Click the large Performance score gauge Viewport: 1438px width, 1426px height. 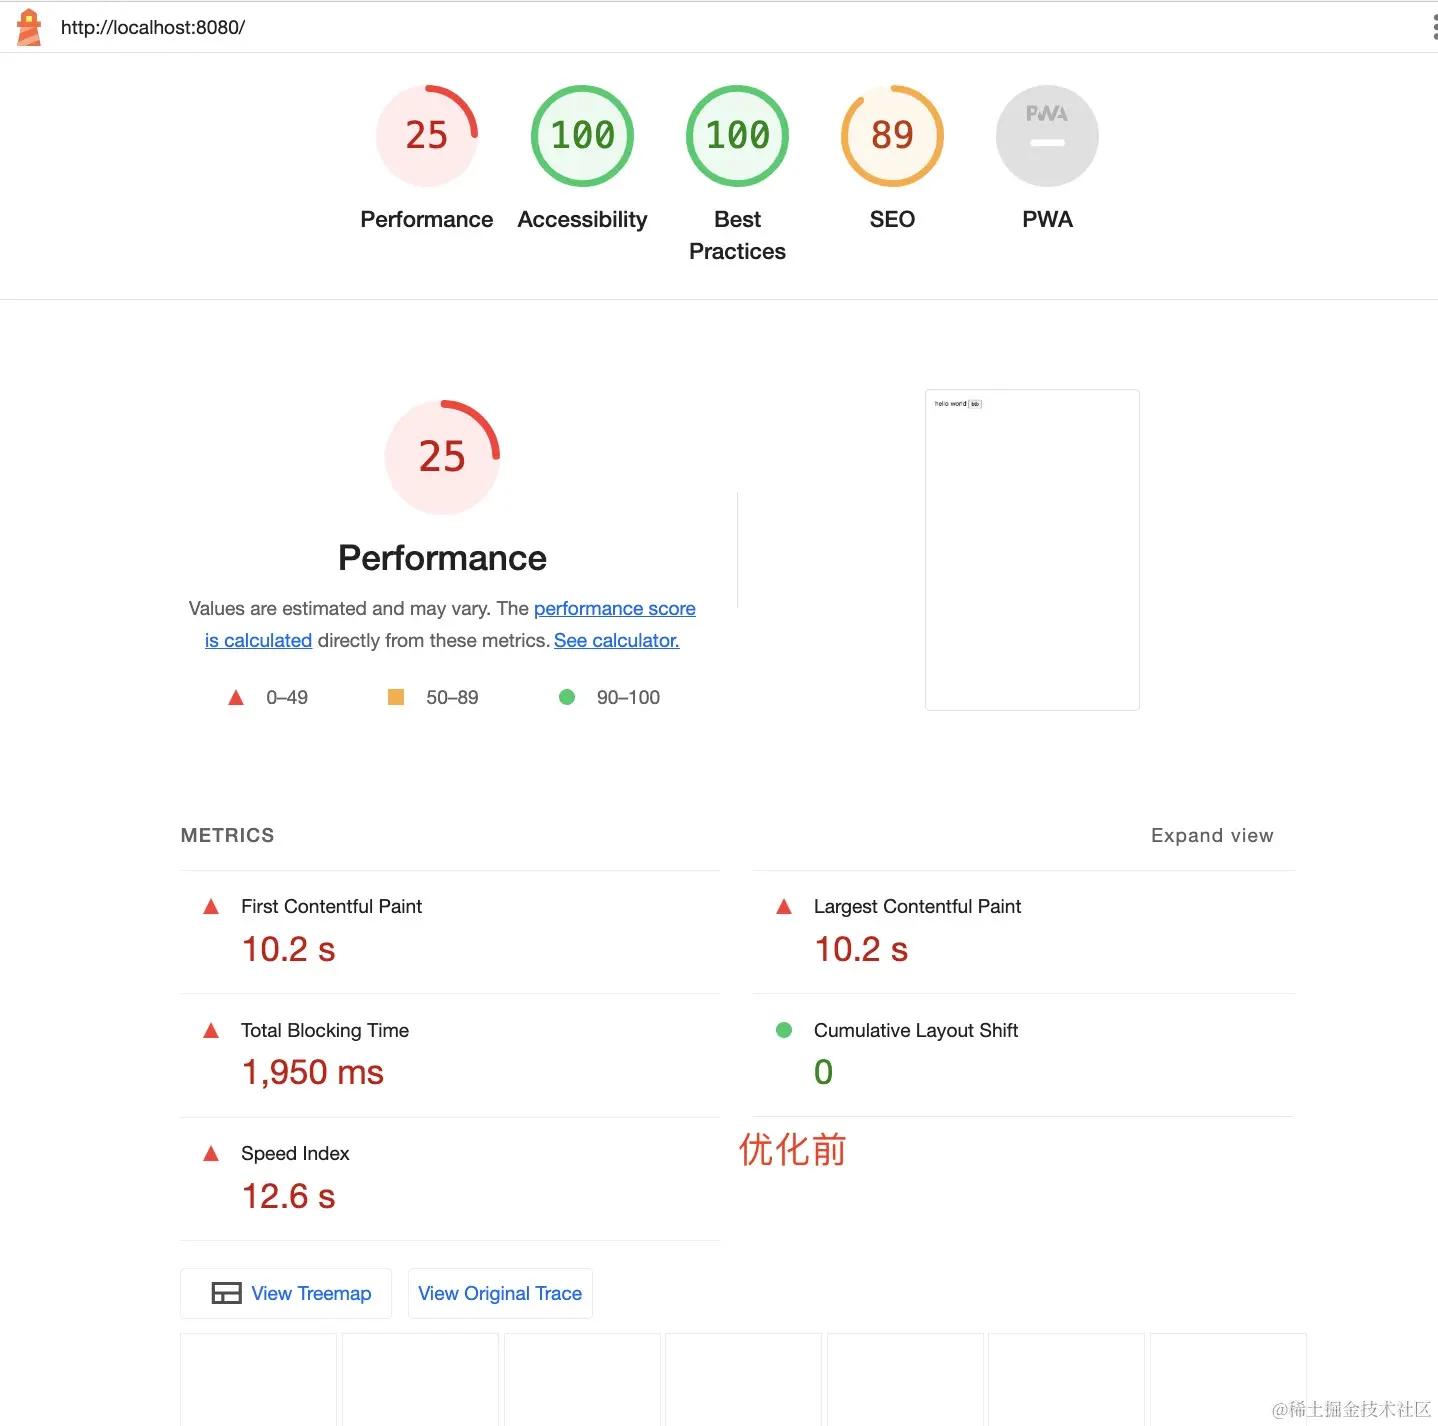click(x=442, y=457)
